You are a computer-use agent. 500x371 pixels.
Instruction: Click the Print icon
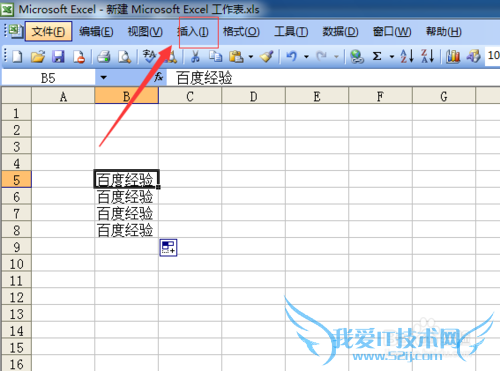[x=104, y=57]
